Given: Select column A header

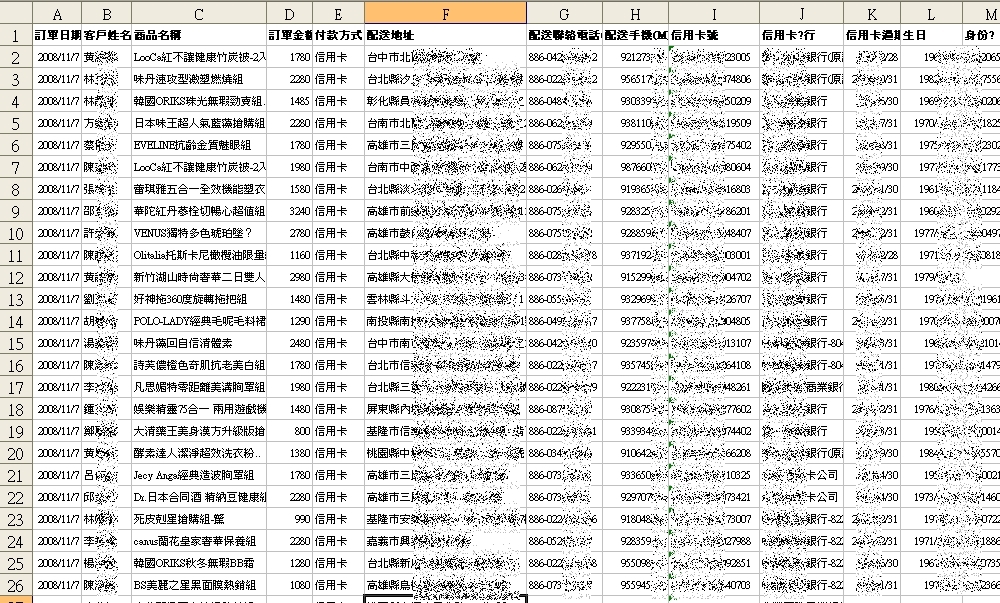Looking at the screenshot, I should 57,13.
